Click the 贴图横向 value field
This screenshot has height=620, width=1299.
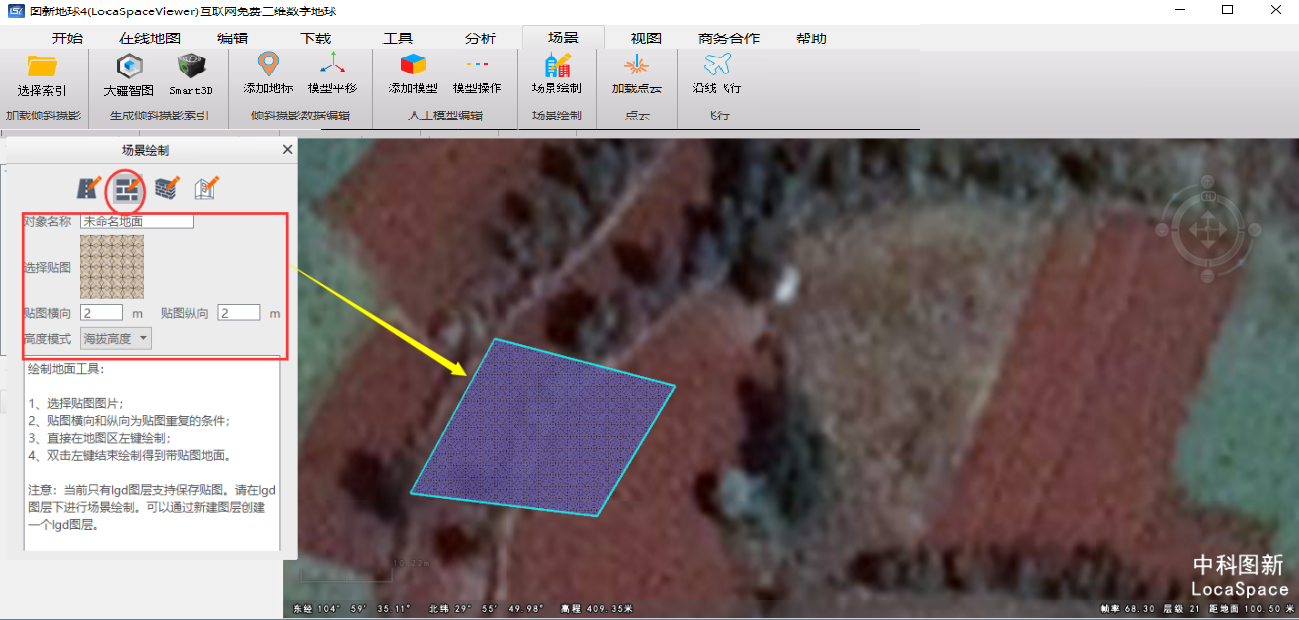point(101,313)
